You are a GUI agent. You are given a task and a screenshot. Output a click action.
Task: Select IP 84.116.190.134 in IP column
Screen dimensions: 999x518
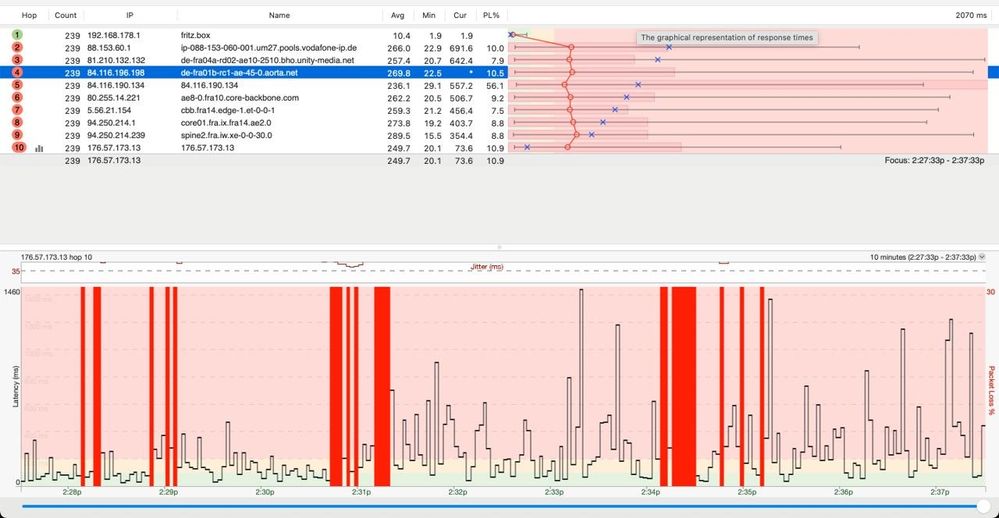tap(116, 85)
